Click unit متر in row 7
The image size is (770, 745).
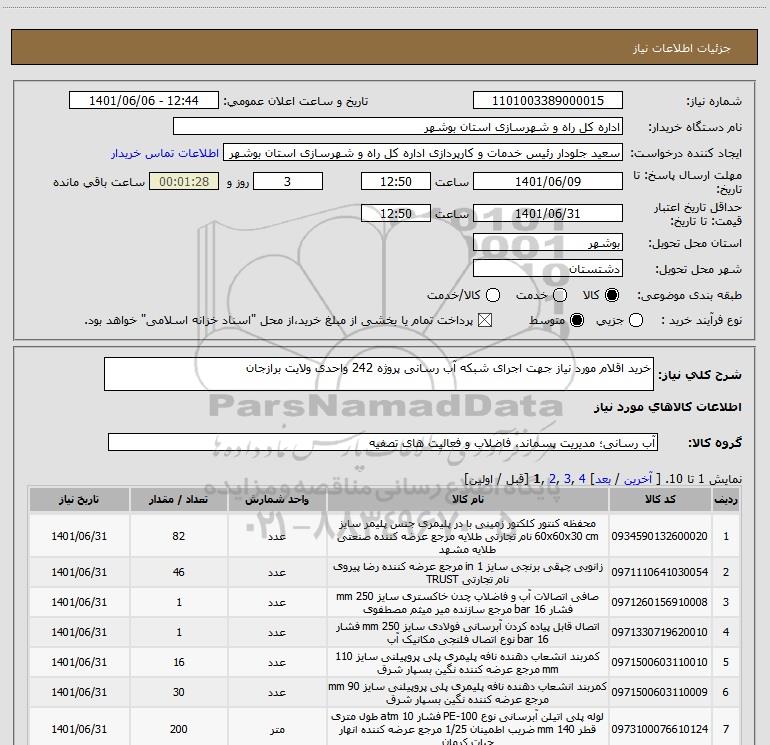point(277,730)
